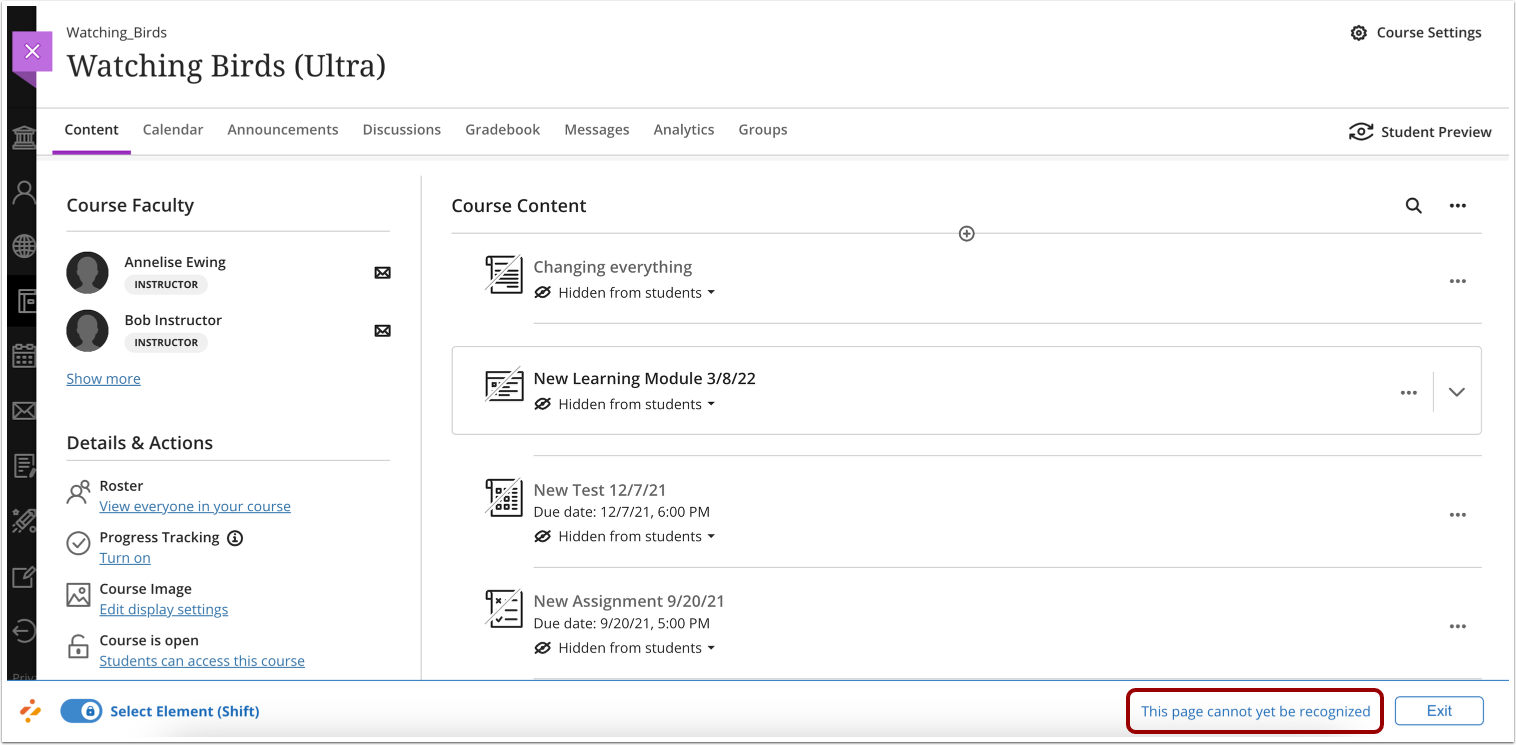Image resolution: width=1516 pixels, height=745 pixels.
Task: Open the calendar icon in left sidebar
Action: click(24, 356)
